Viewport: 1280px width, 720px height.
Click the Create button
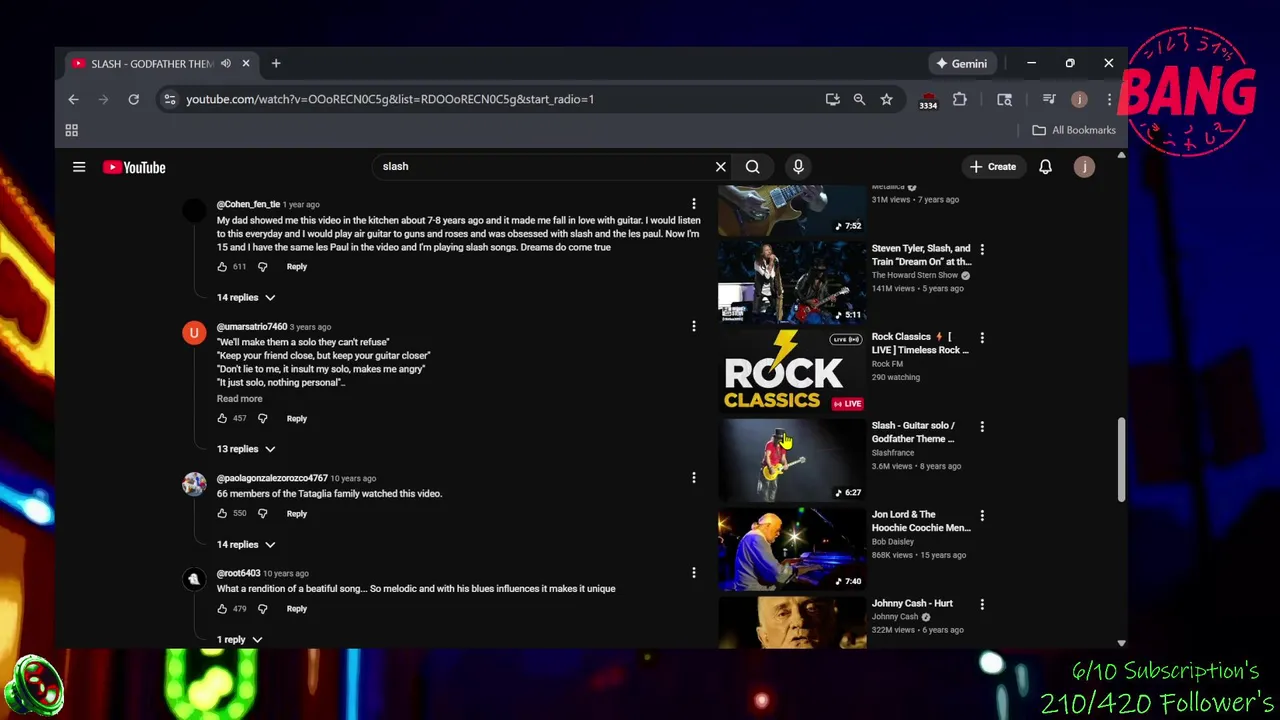(992, 167)
